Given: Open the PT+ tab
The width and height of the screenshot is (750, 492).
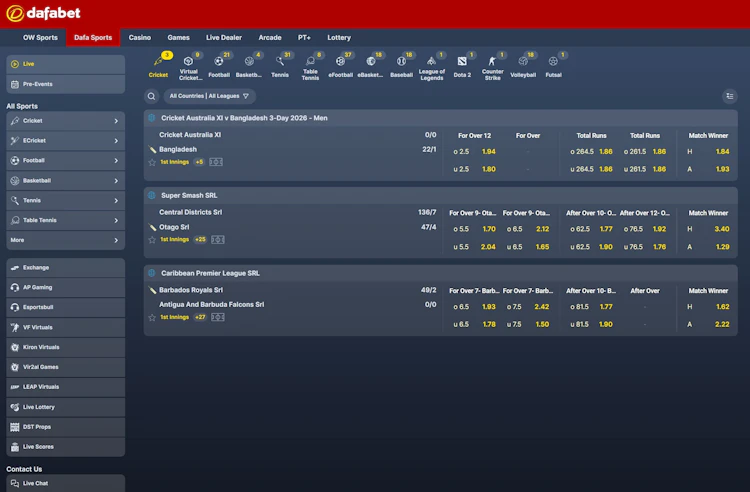Looking at the screenshot, I should tap(304, 37).
